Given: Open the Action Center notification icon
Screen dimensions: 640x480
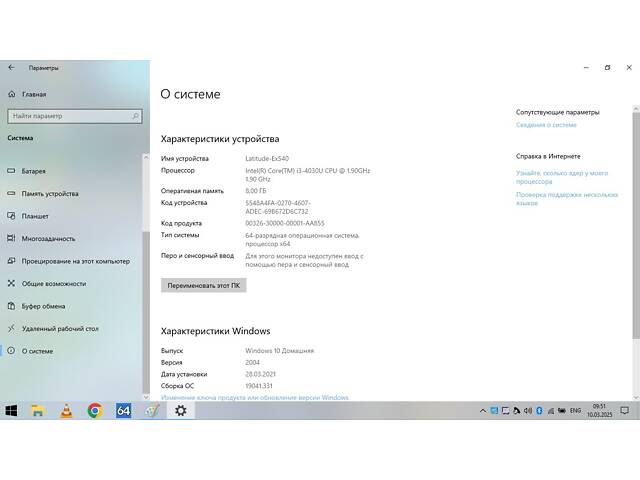Looking at the screenshot, I should [x=624, y=411].
